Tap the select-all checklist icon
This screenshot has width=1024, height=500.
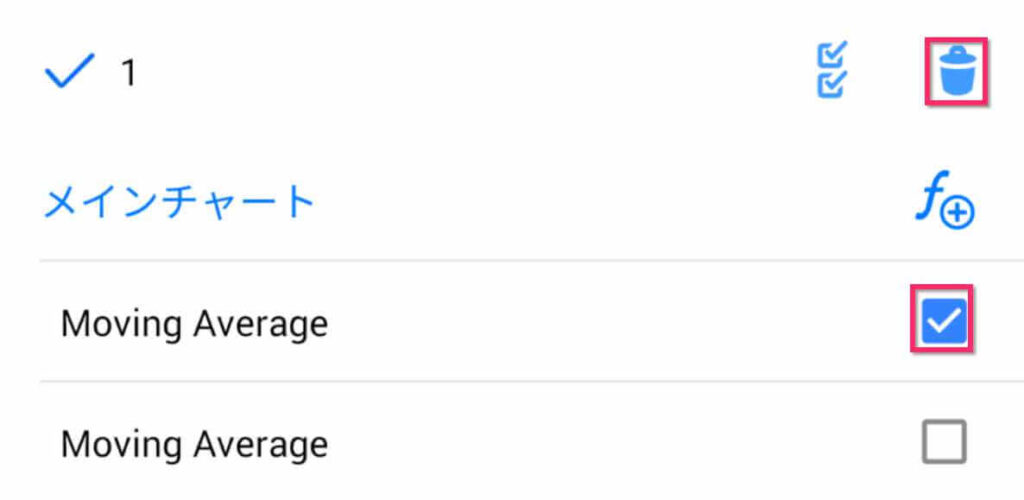pyautogui.click(x=832, y=71)
